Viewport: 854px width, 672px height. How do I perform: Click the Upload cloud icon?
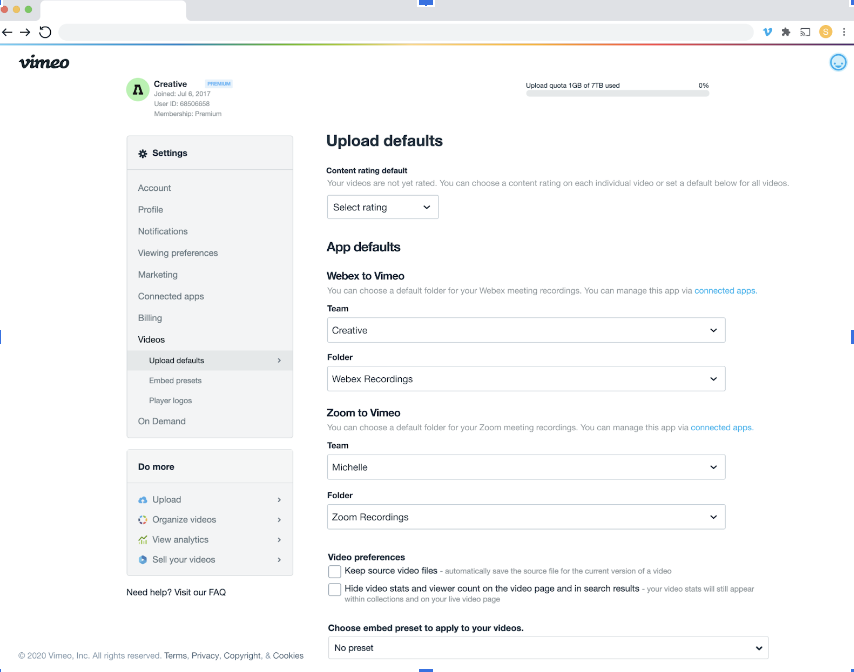[x=143, y=500]
